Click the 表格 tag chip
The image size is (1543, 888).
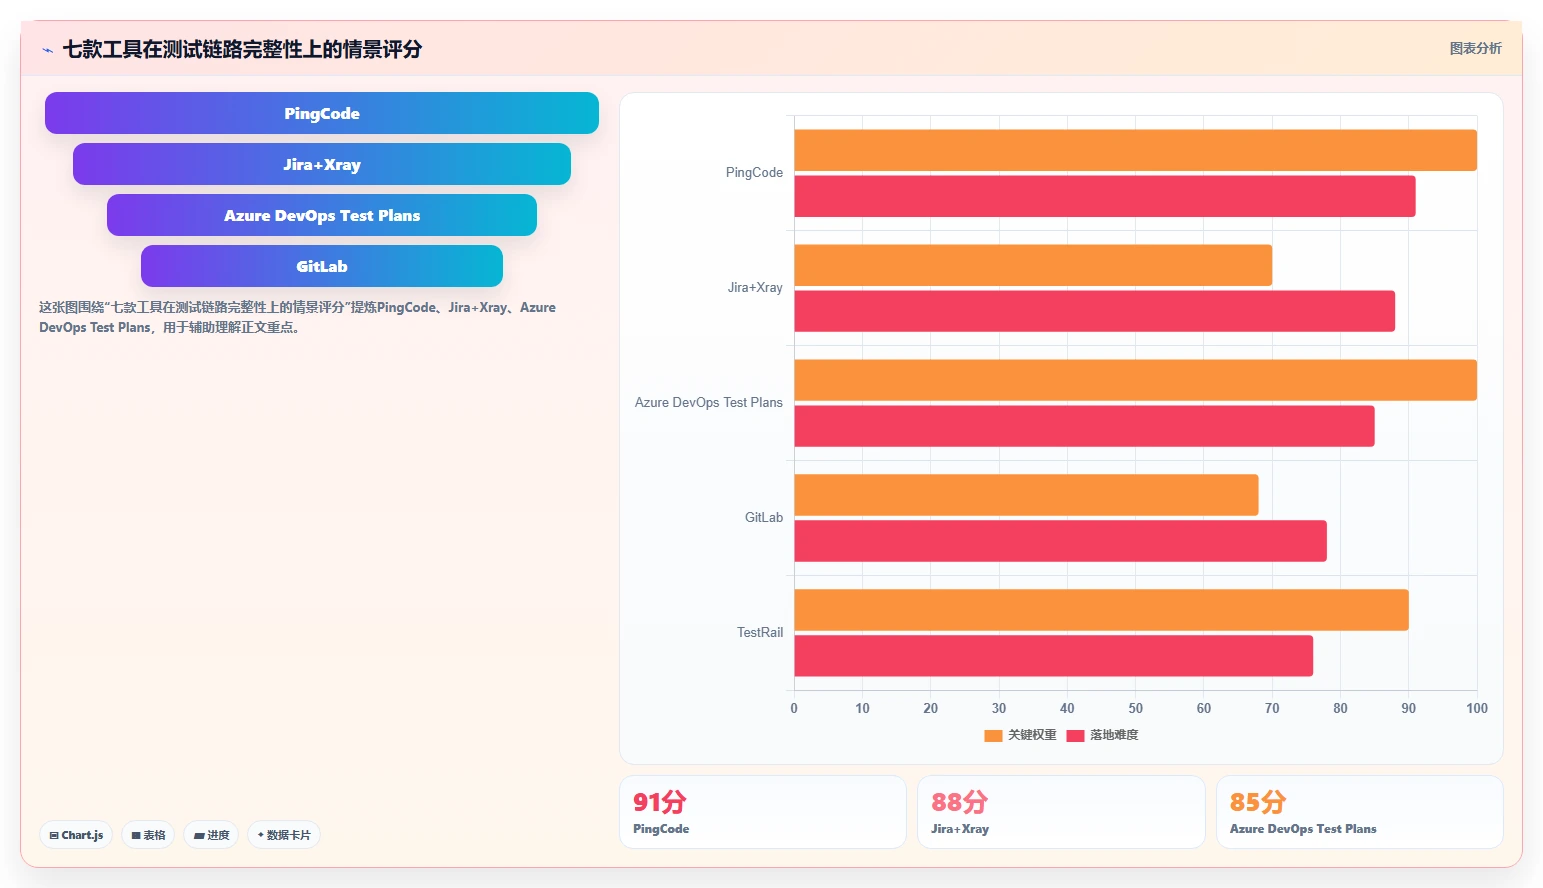[x=149, y=835]
